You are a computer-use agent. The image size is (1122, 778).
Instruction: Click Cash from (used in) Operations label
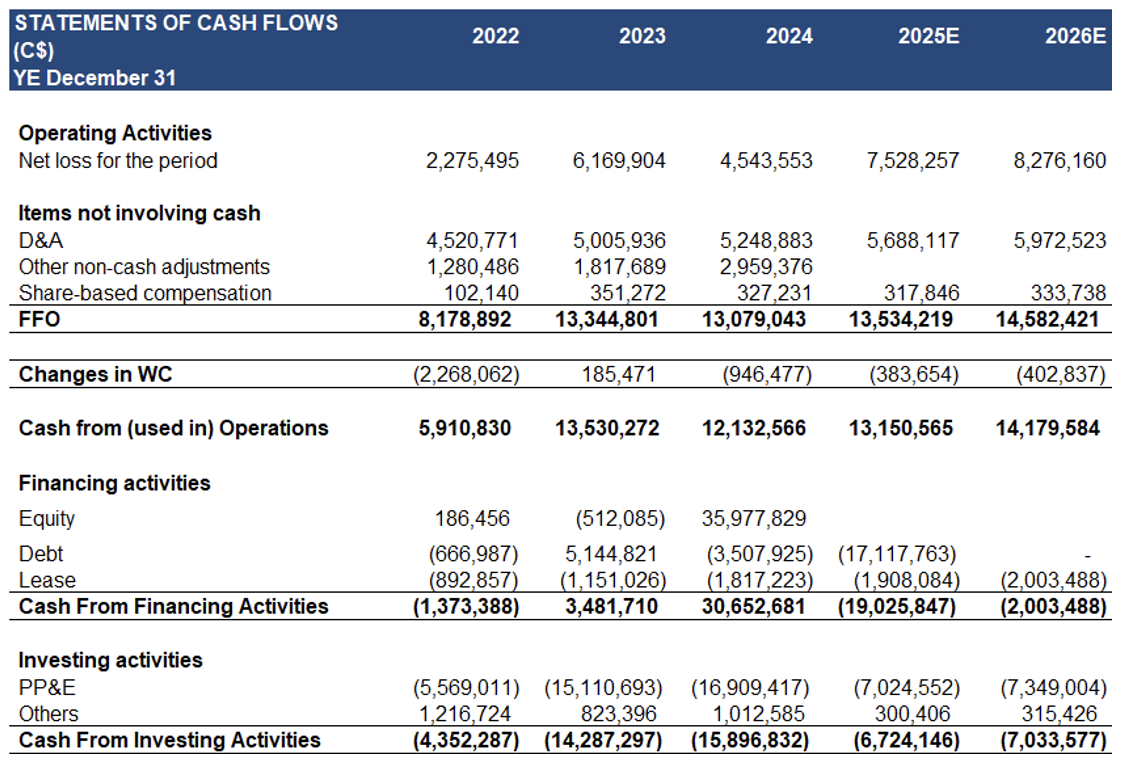tap(173, 428)
